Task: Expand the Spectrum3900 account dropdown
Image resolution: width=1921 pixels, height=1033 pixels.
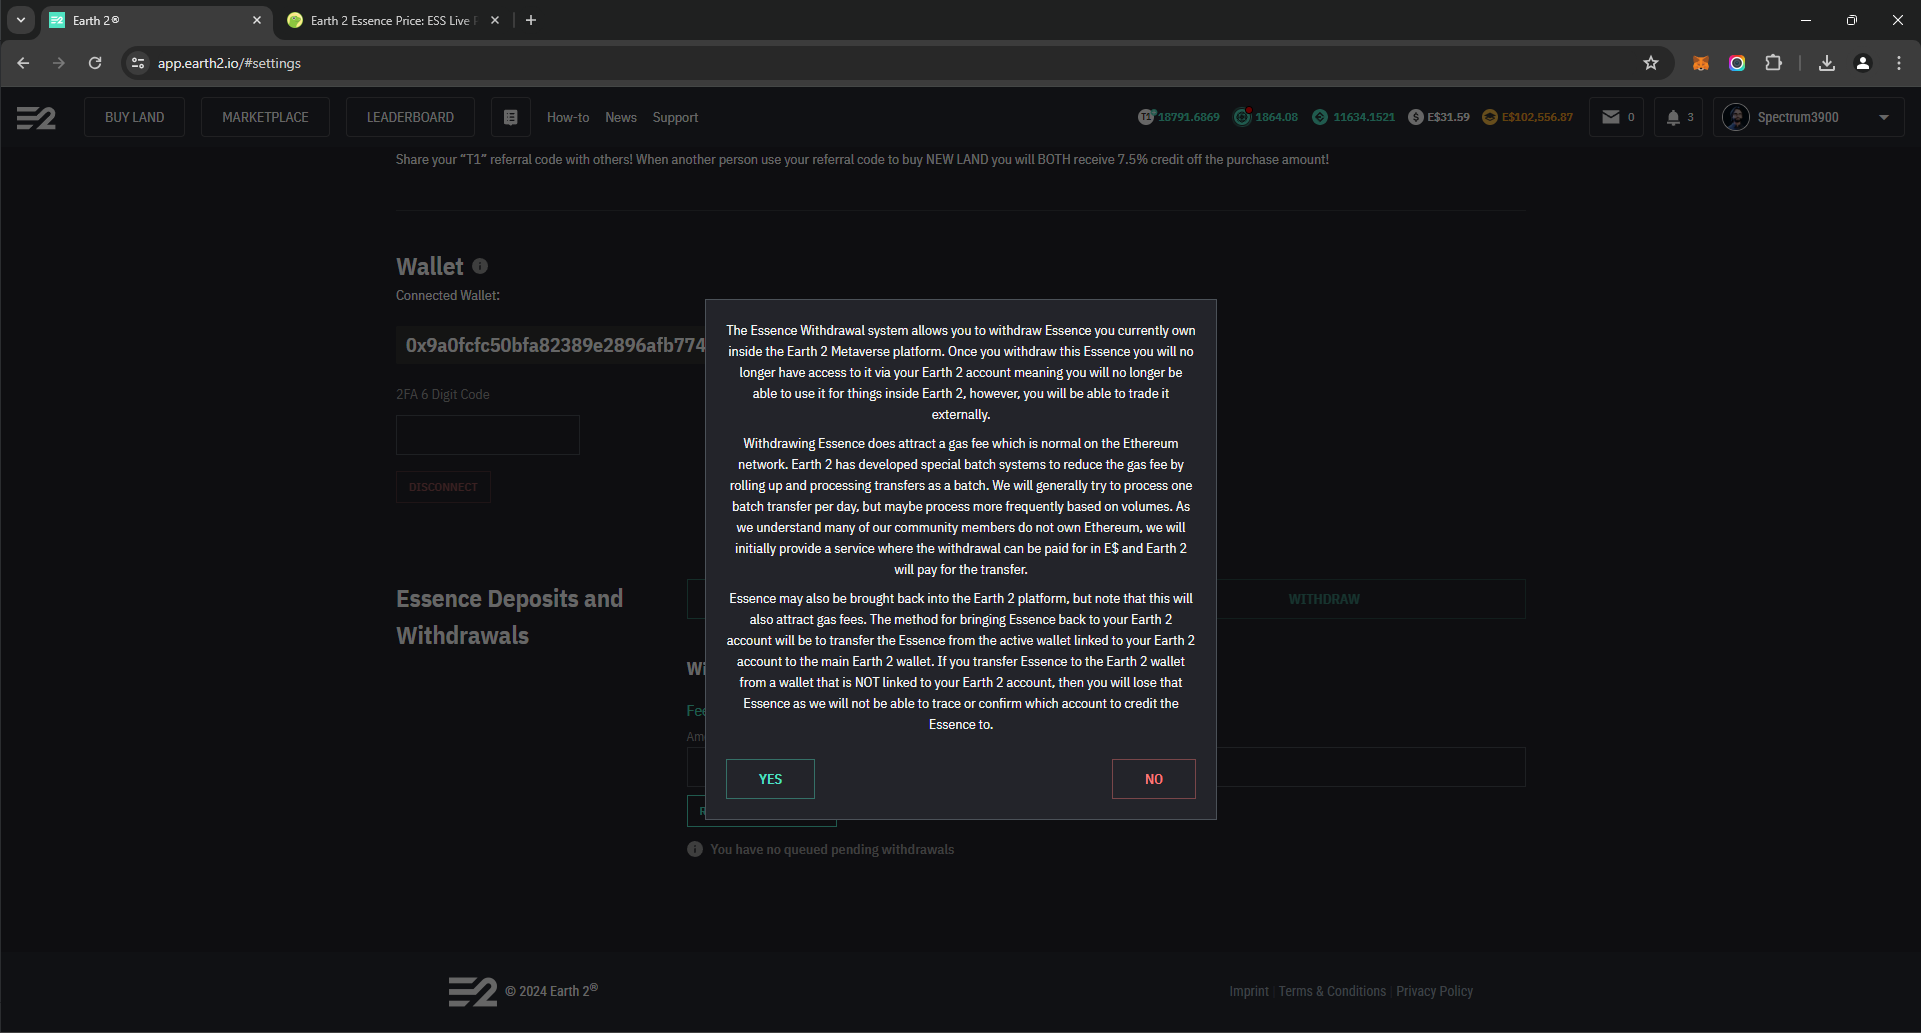Action: pos(1884,117)
